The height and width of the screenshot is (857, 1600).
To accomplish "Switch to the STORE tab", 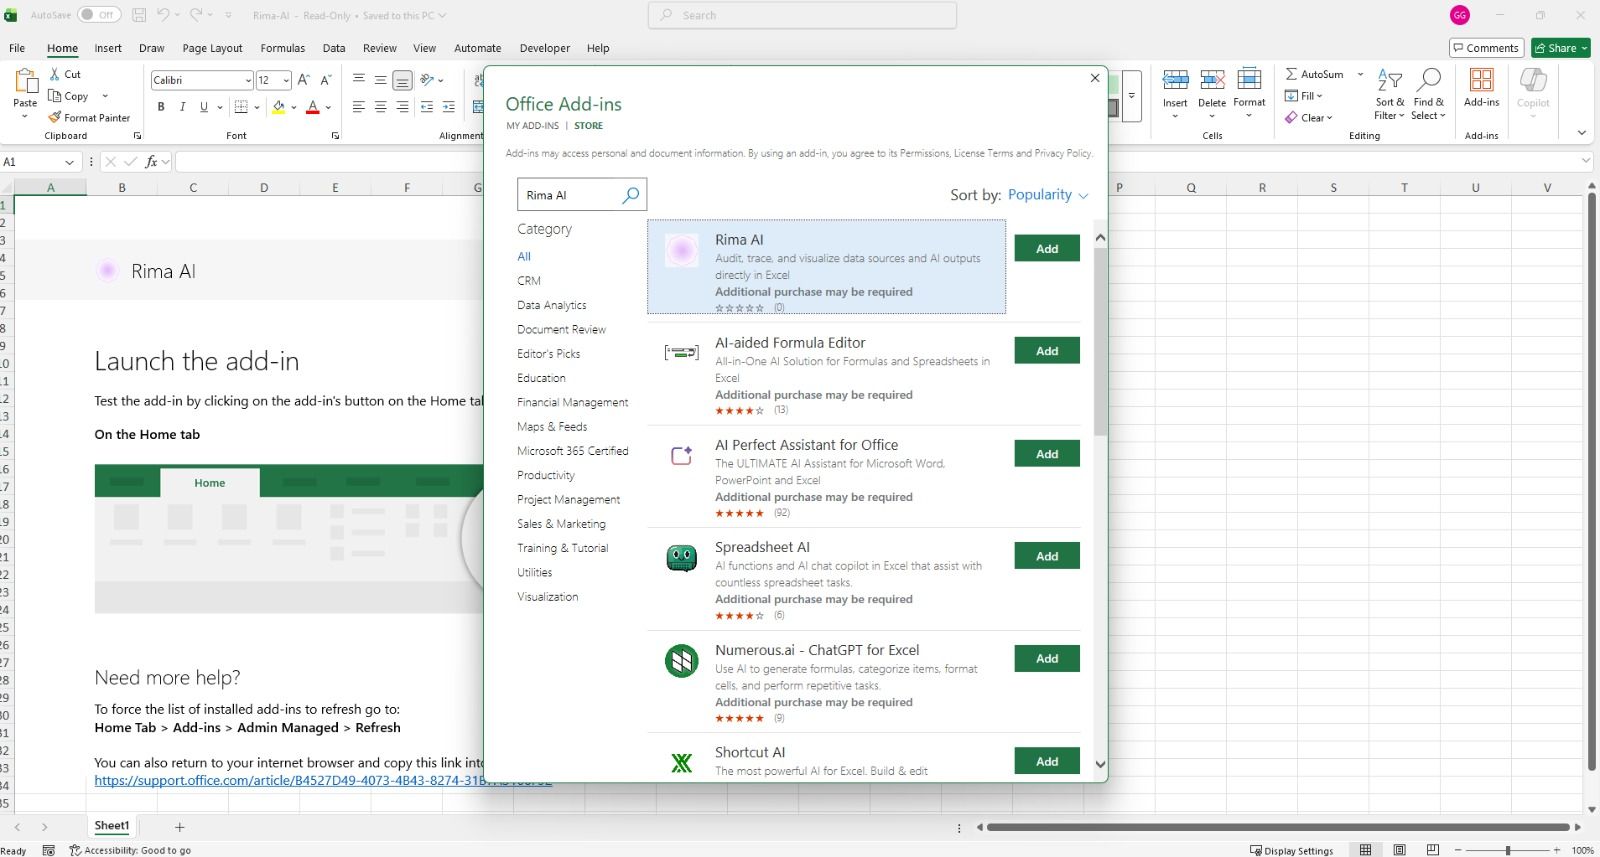I will click(588, 126).
